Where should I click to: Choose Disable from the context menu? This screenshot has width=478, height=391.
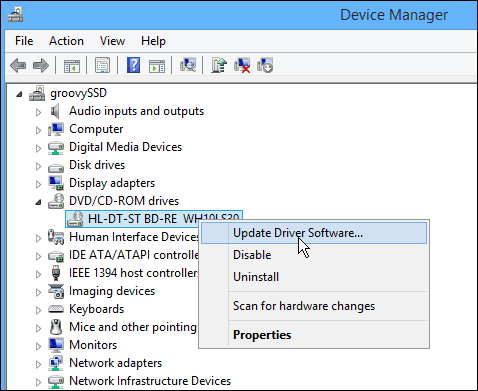coord(314,255)
